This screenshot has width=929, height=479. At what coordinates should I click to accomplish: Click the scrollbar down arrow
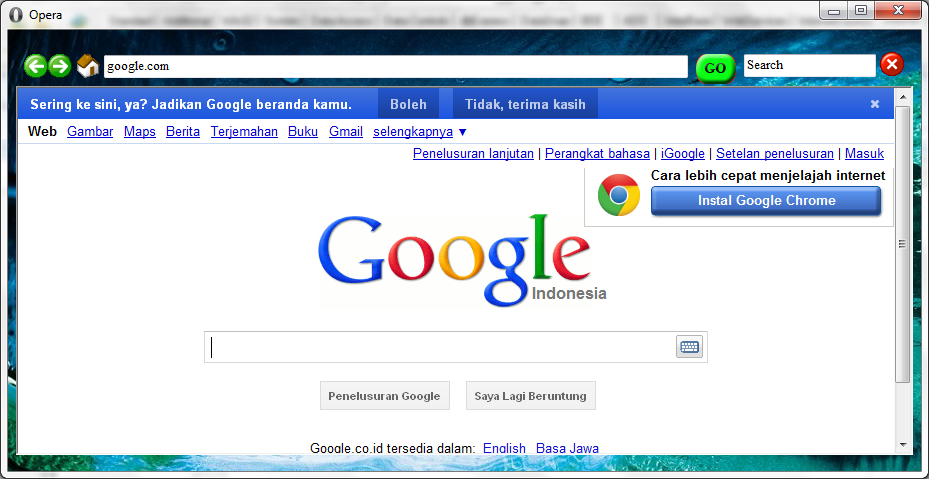click(902, 445)
